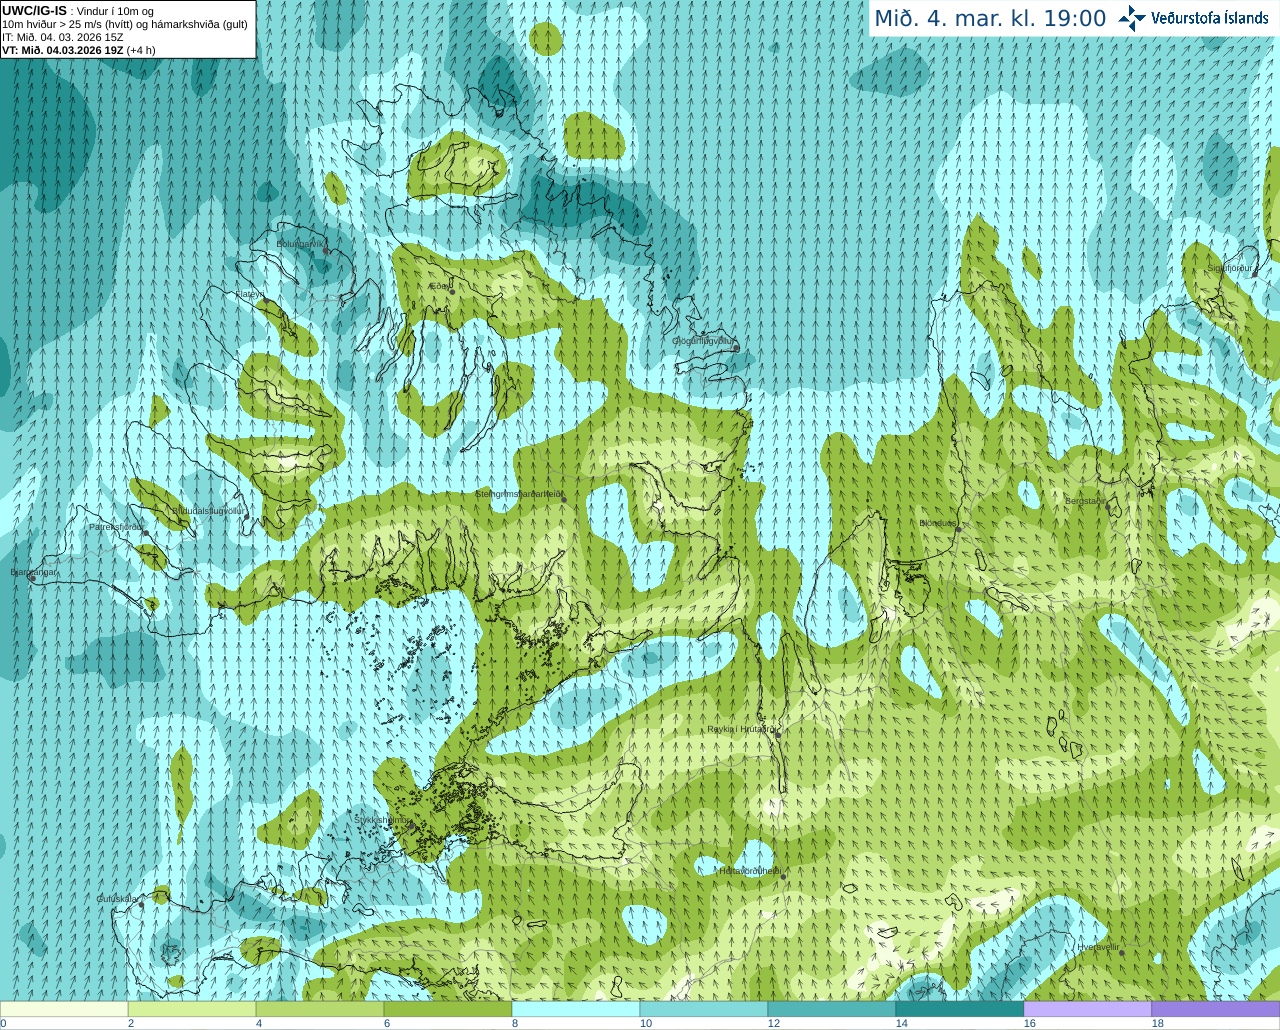Click the Gufuskálar station label

tap(116, 899)
